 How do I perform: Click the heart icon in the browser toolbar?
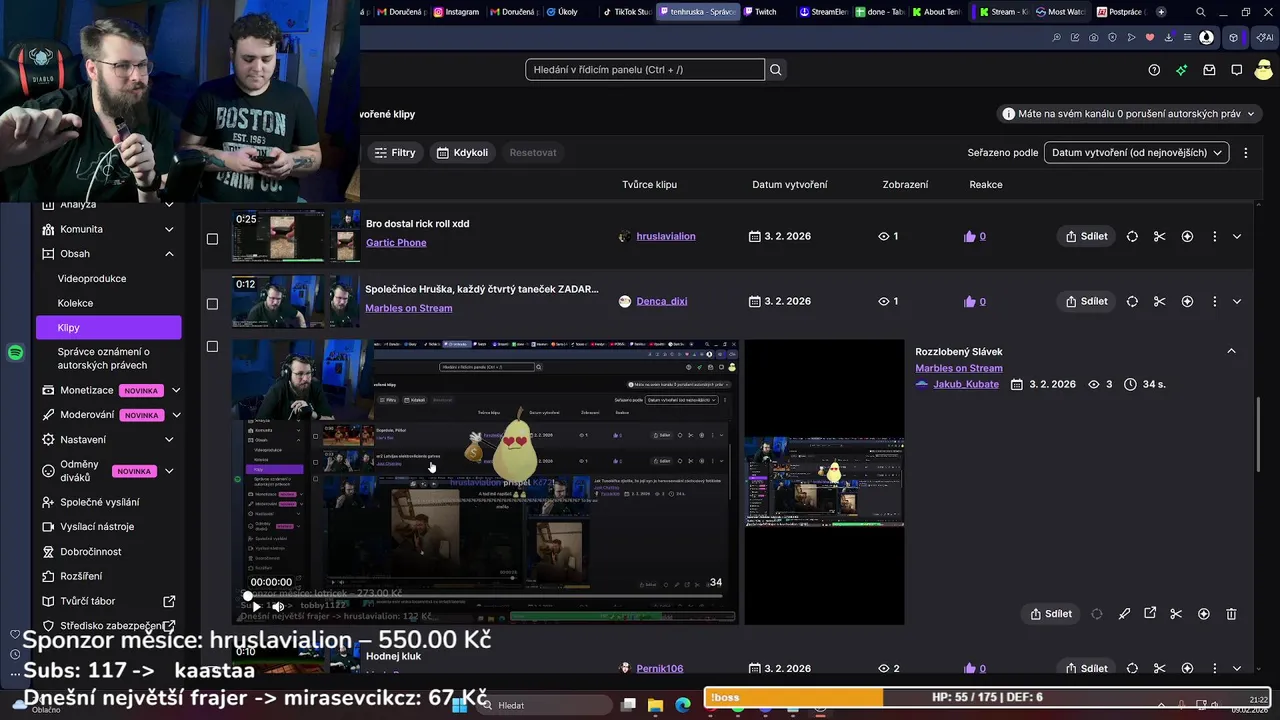coord(1150,37)
